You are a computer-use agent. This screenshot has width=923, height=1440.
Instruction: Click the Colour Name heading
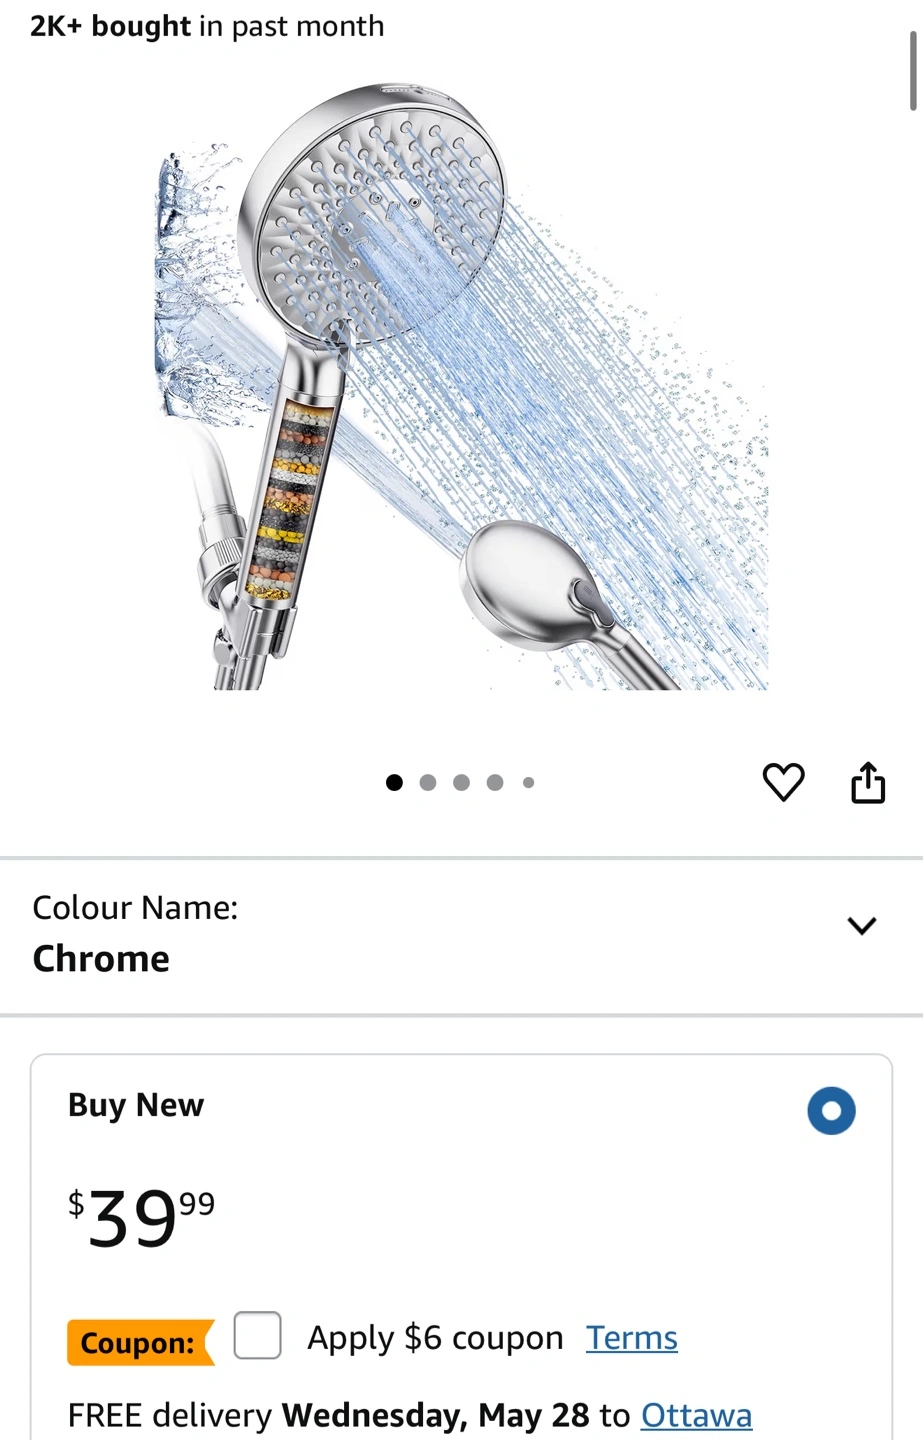tap(135, 907)
